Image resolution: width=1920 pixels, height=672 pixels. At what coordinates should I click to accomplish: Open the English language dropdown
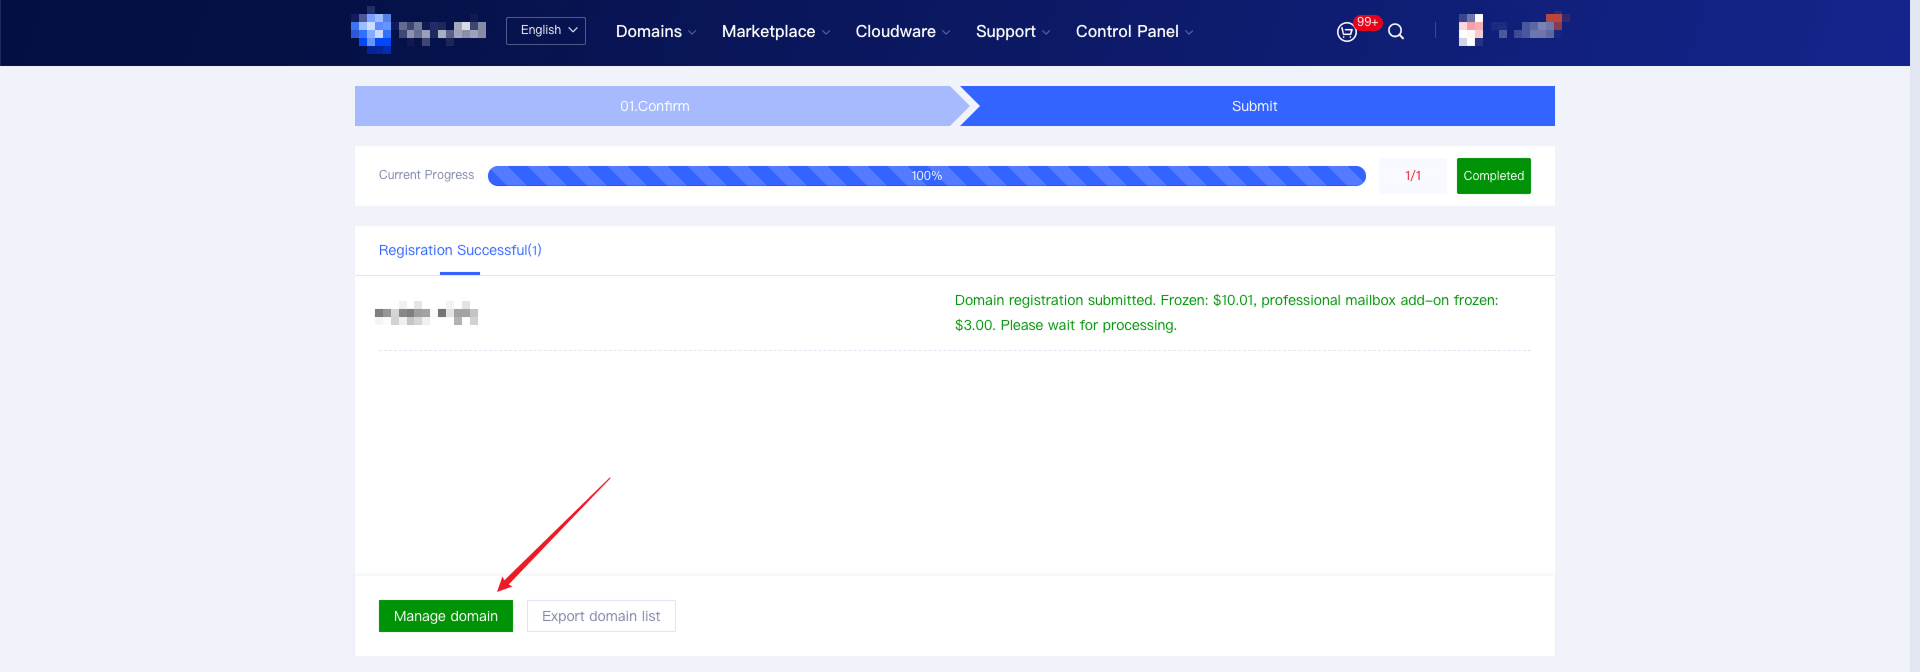tap(546, 31)
